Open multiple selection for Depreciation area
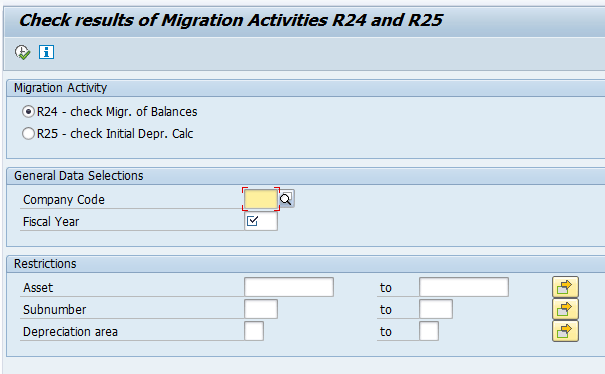Viewport: 605px width, 374px height. point(565,331)
